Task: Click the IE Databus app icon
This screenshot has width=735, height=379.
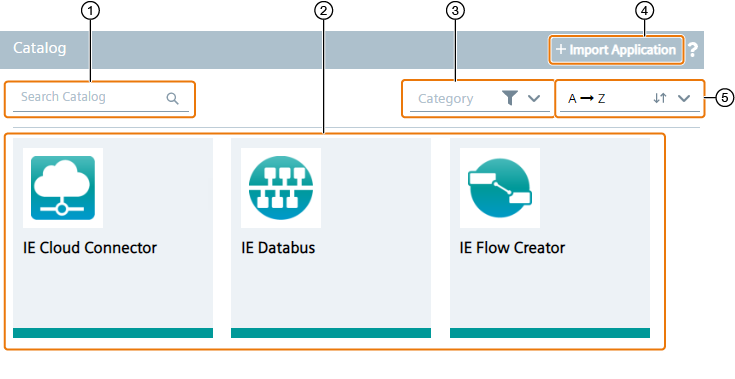Action: (281, 188)
